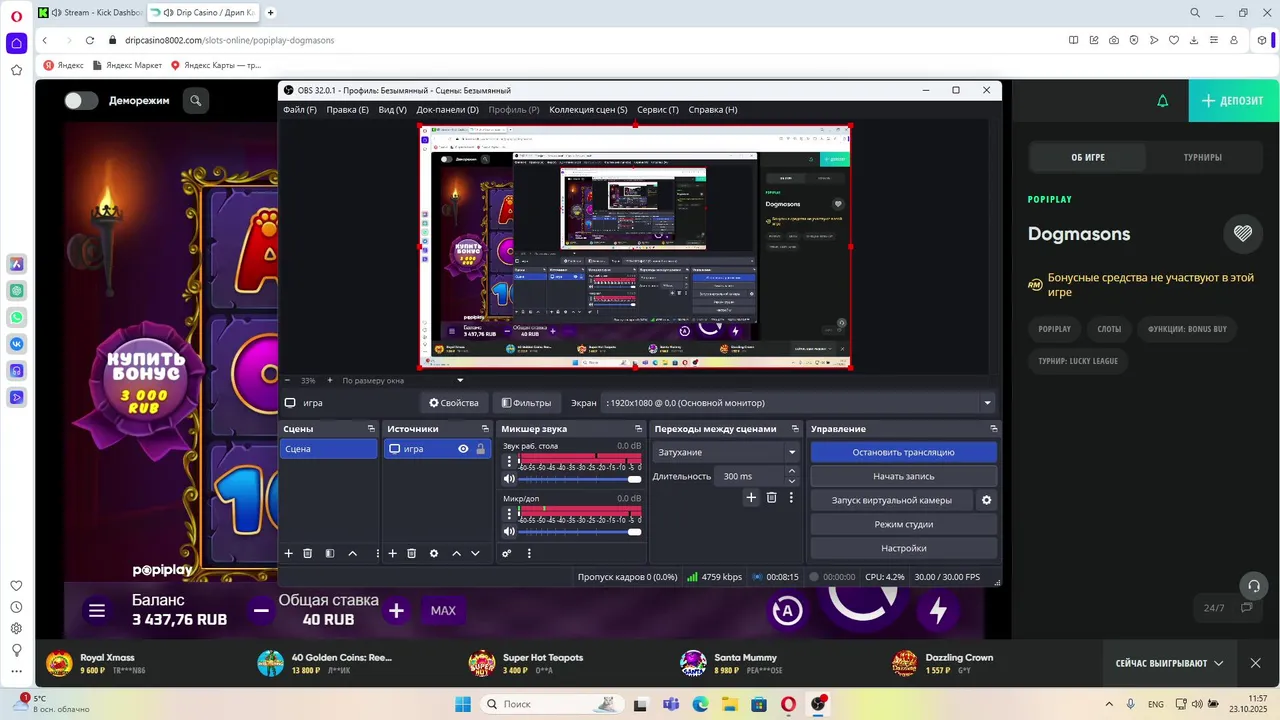Adjust Микр/доп volume slider
The image size is (1280, 720).
[580, 531]
